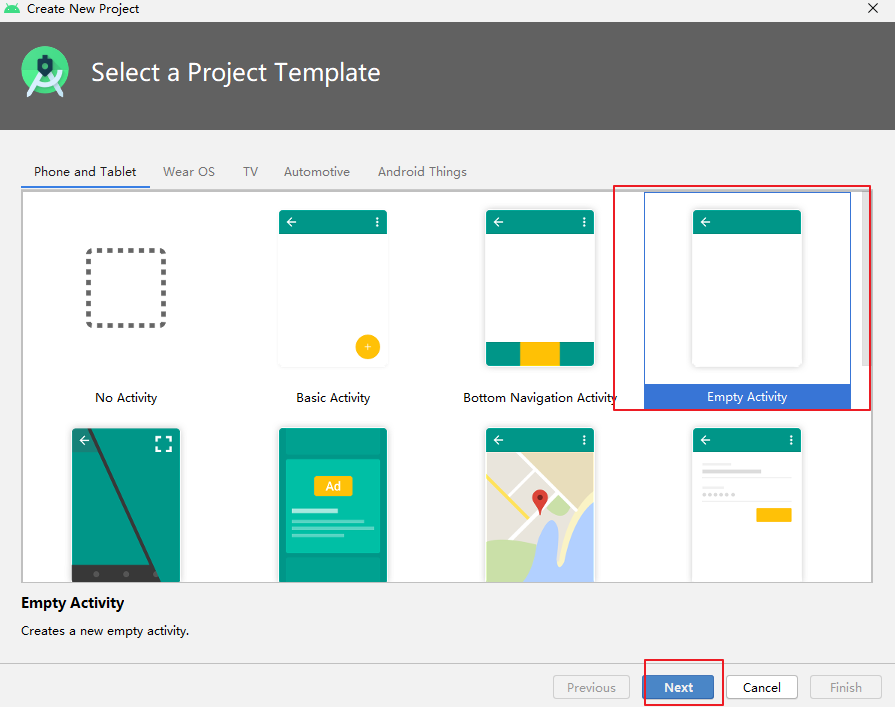Viewport: 895px width, 707px height.
Task: Click the back arrow in fullscreen template preview
Action: pyautogui.click(x=84, y=440)
